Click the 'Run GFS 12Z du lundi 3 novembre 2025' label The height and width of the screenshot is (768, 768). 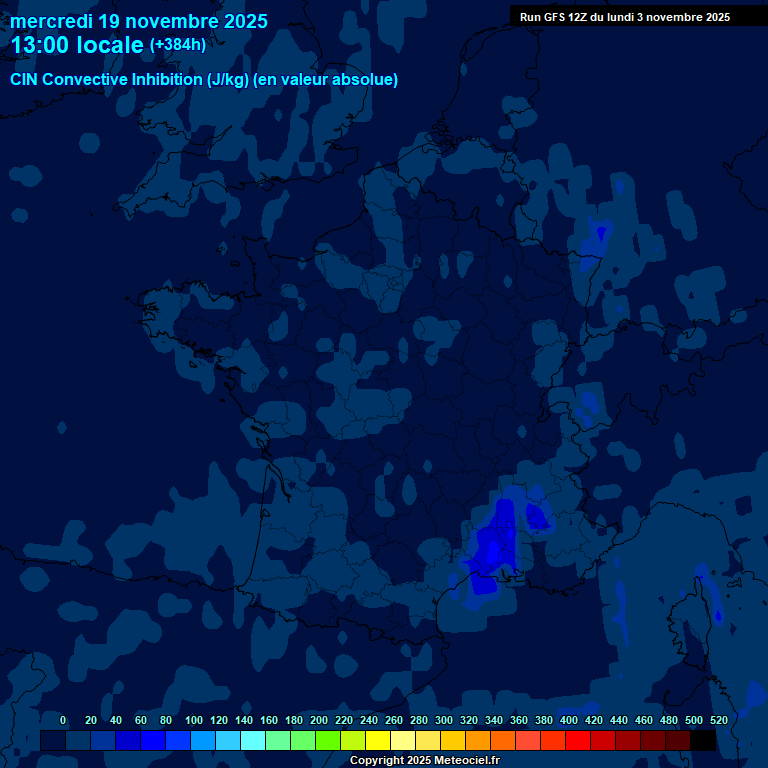click(x=624, y=17)
